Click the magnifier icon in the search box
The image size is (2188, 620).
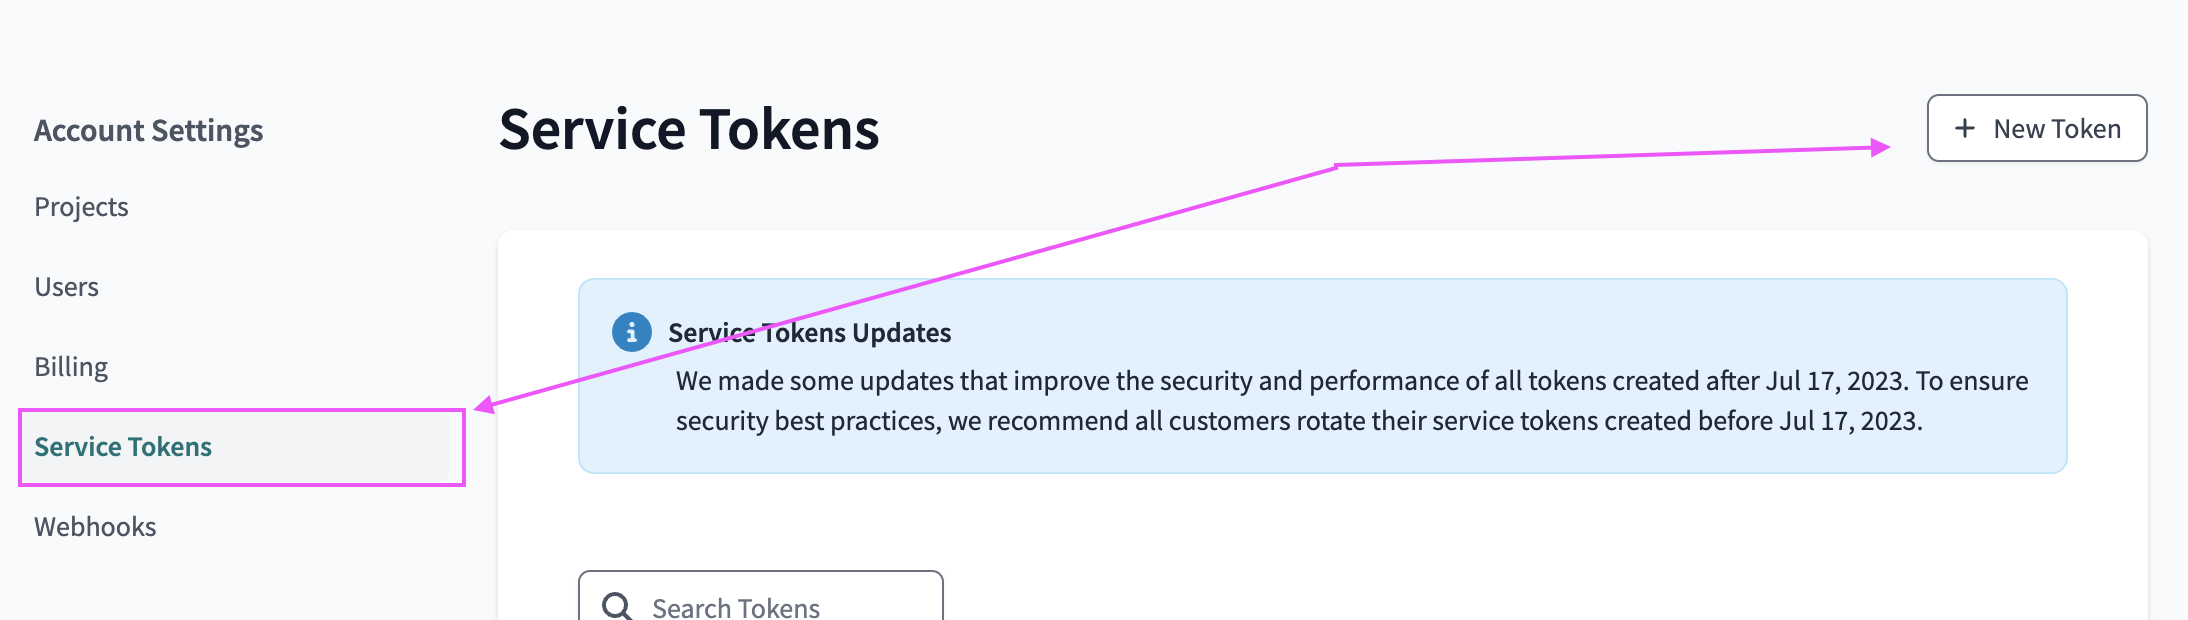[616, 606]
